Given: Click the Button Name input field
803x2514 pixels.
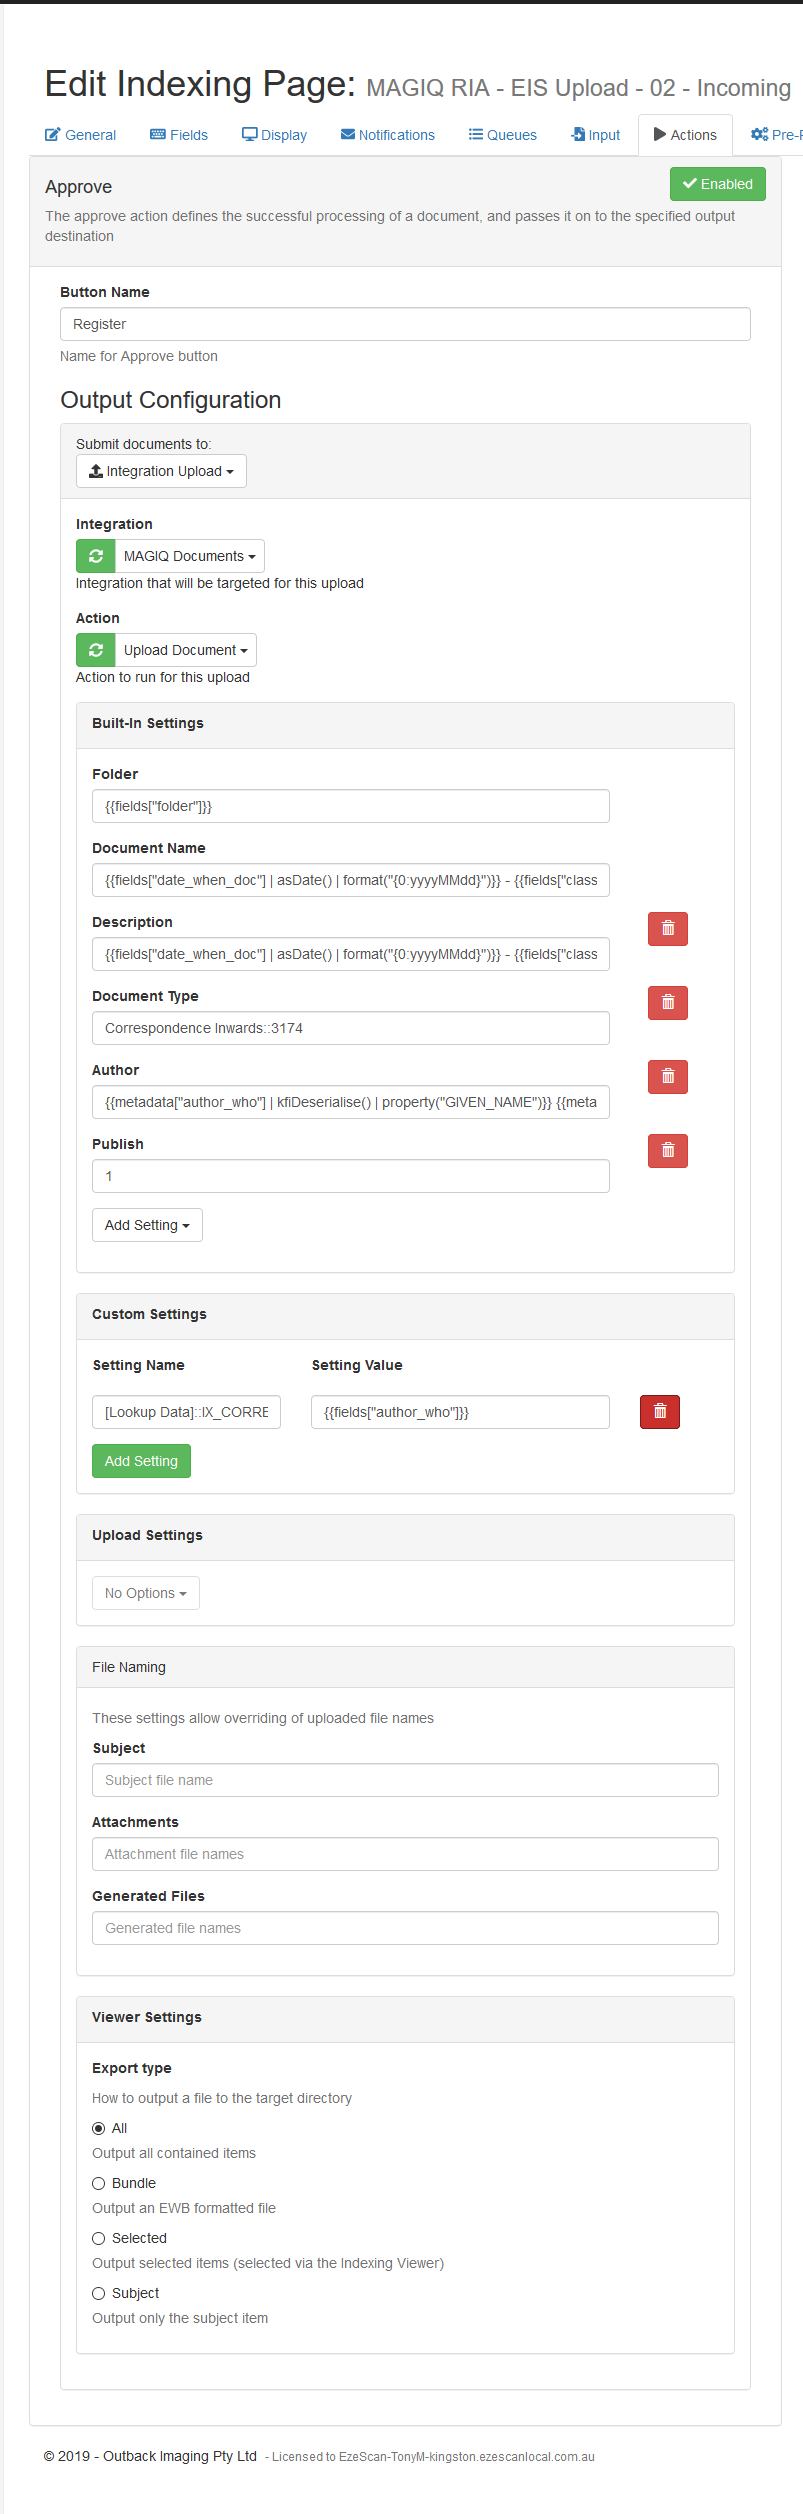Looking at the screenshot, I should (x=405, y=324).
